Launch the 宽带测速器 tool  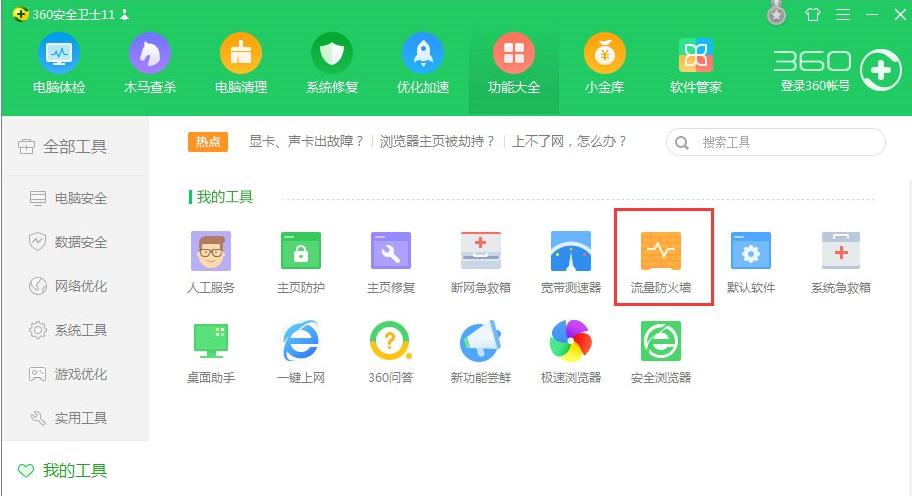tap(571, 262)
